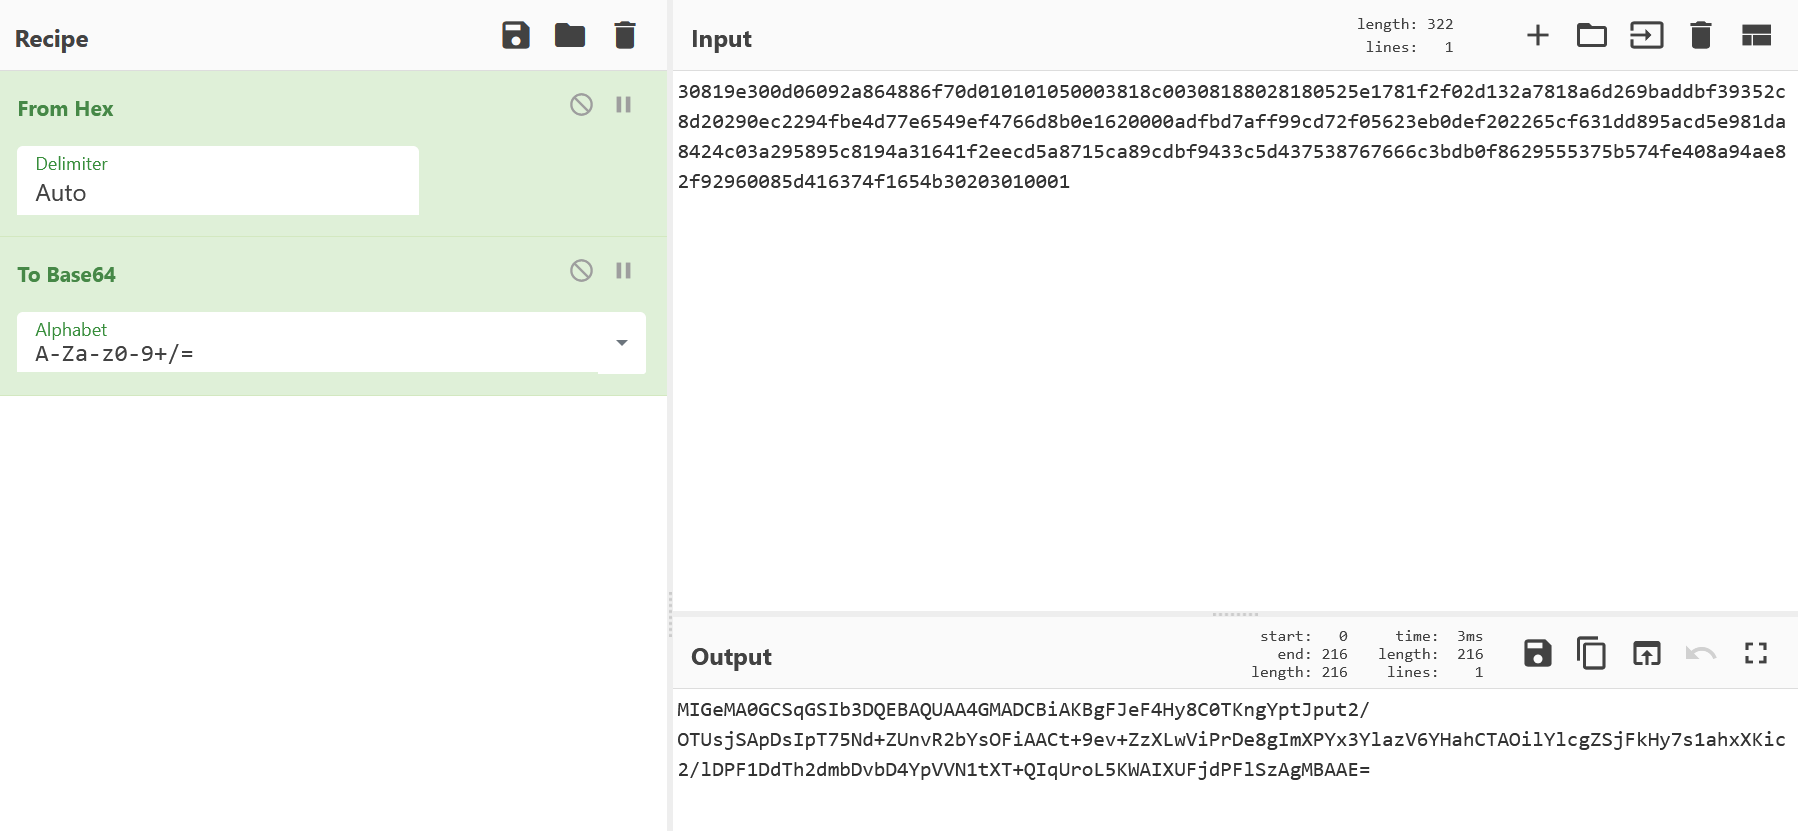Open folder as input
The image size is (1798, 831).
tap(1591, 36)
